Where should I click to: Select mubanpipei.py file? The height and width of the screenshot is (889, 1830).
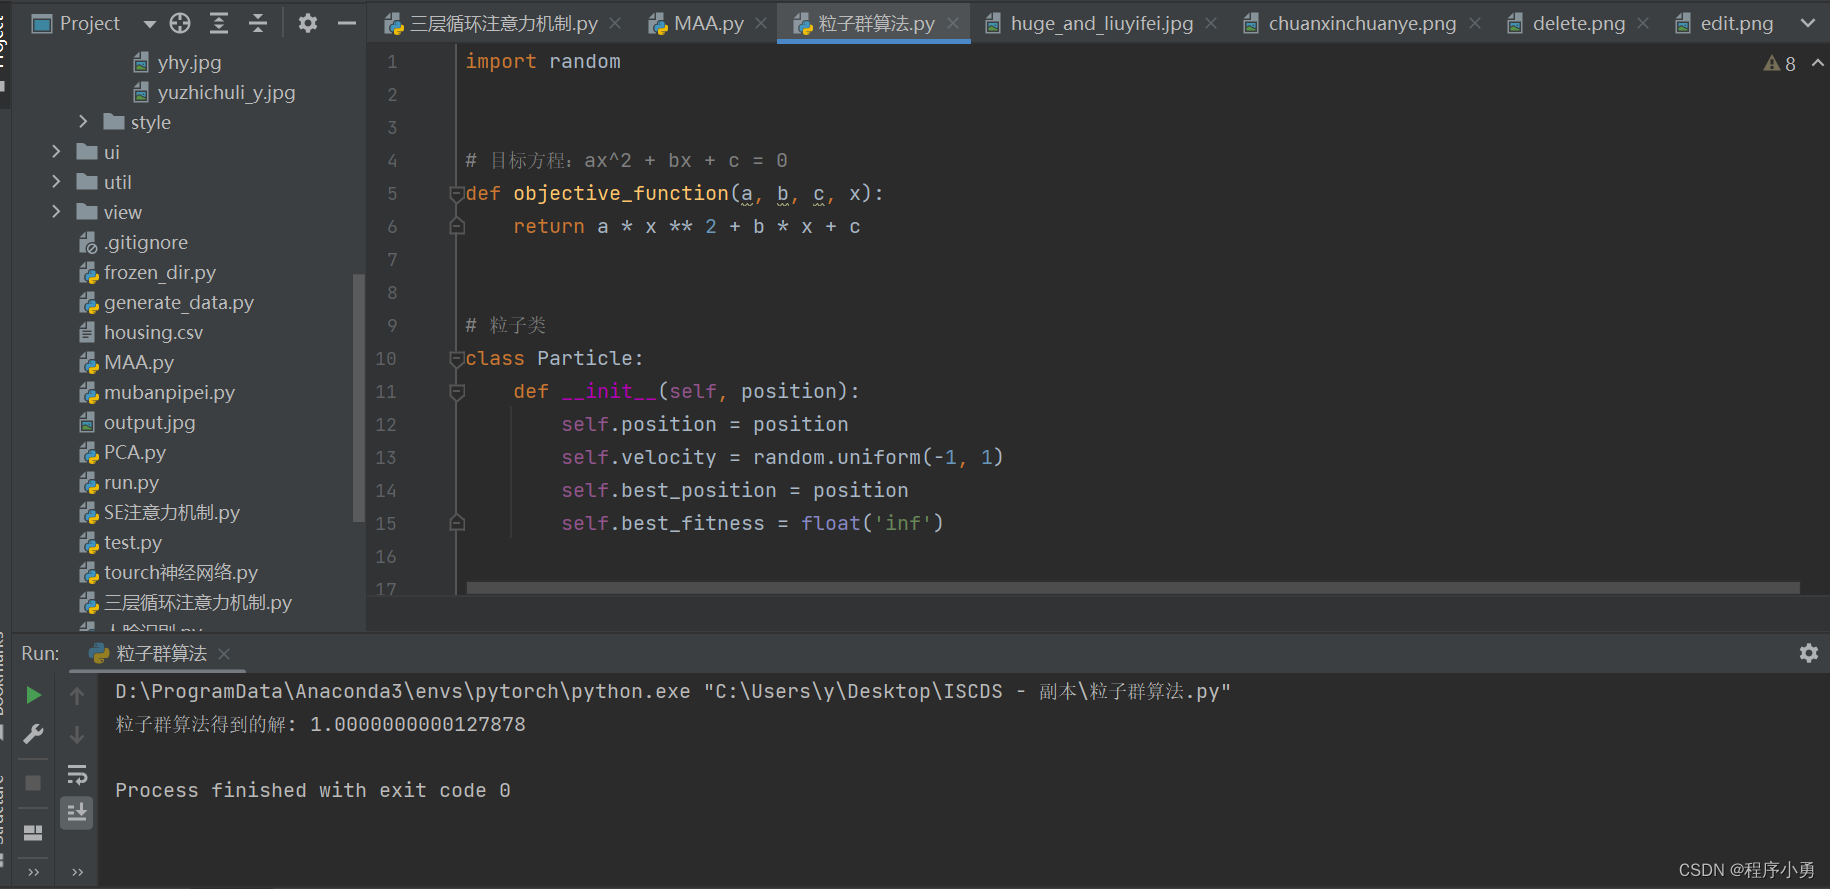tap(157, 392)
